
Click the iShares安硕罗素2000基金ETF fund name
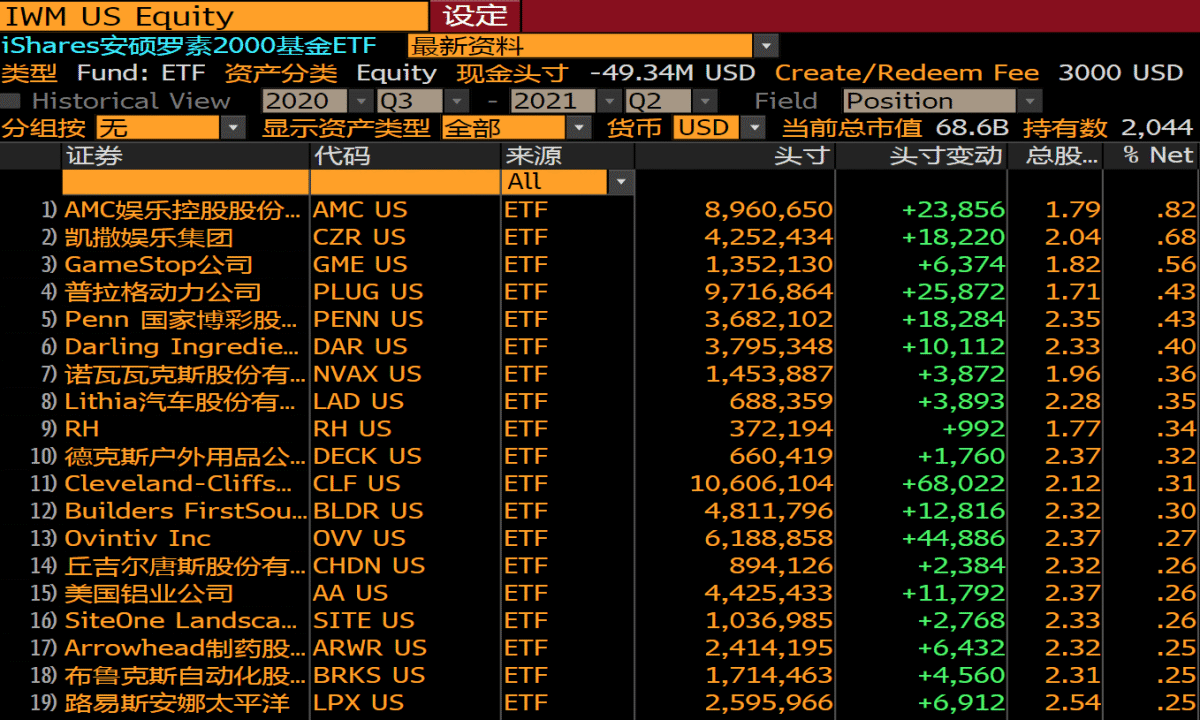[190, 46]
